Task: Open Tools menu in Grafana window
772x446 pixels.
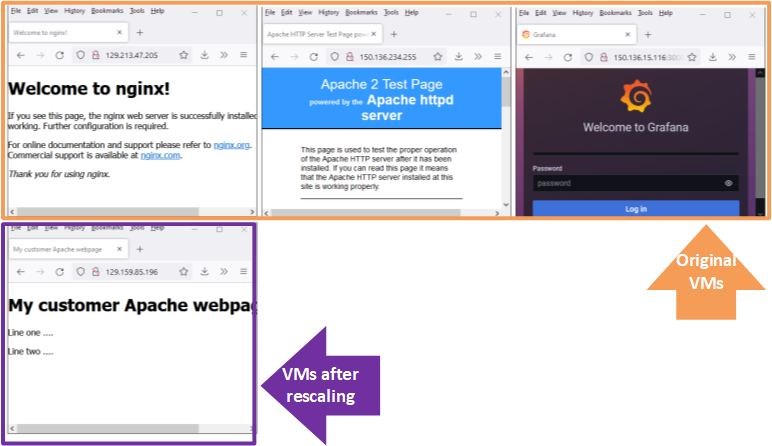Action: click(x=645, y=13)
